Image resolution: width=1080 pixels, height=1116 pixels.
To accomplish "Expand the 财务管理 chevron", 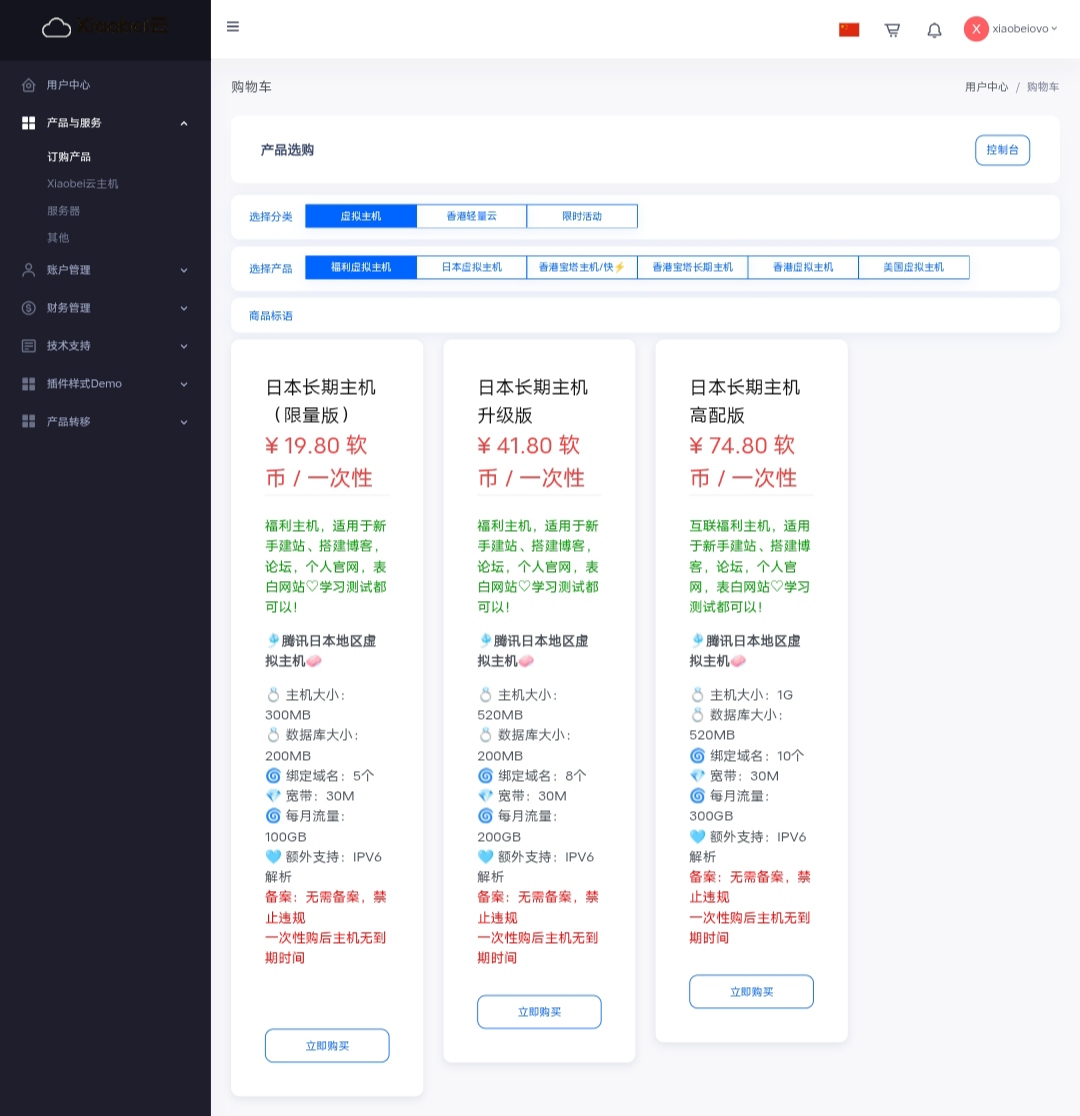I will coord(184,308).
